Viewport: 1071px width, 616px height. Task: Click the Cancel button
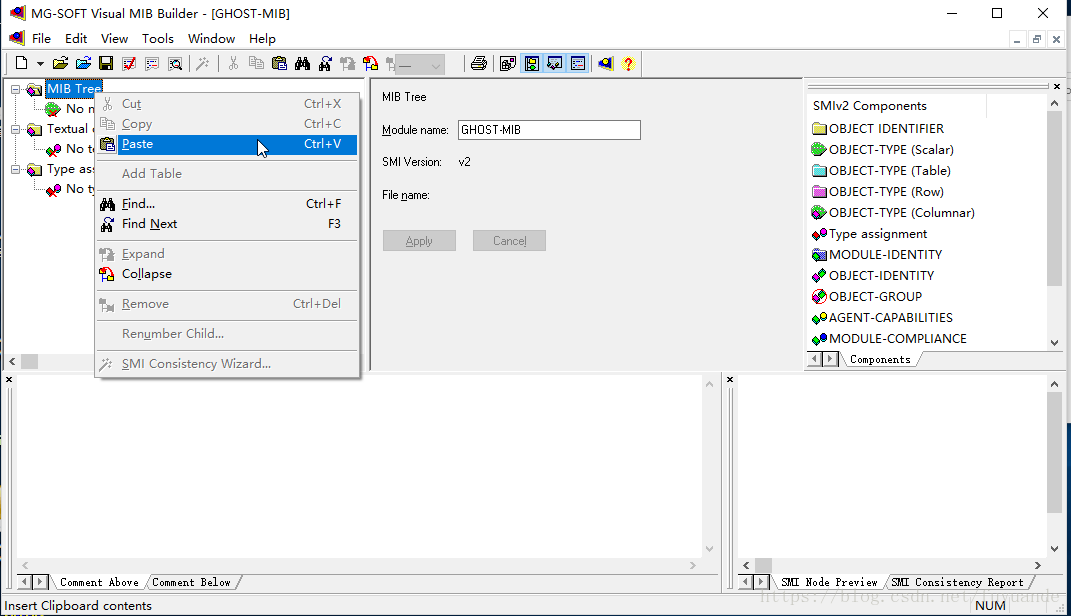[510, 241]
